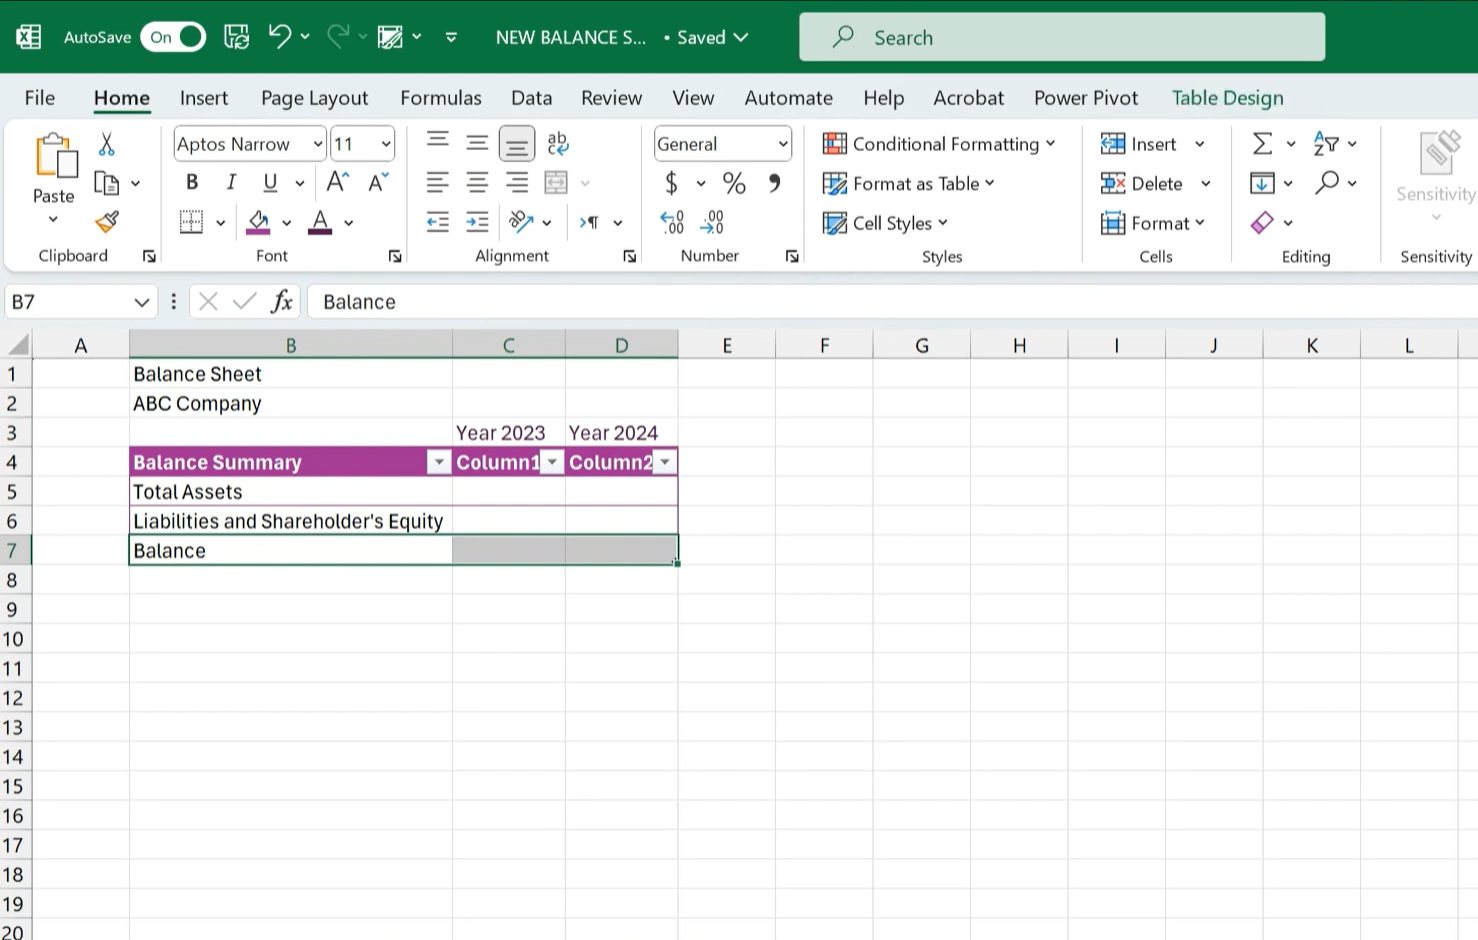
Task: Increase font size with larger A icon
Action: pyautogui.click(x=338, y=182)
